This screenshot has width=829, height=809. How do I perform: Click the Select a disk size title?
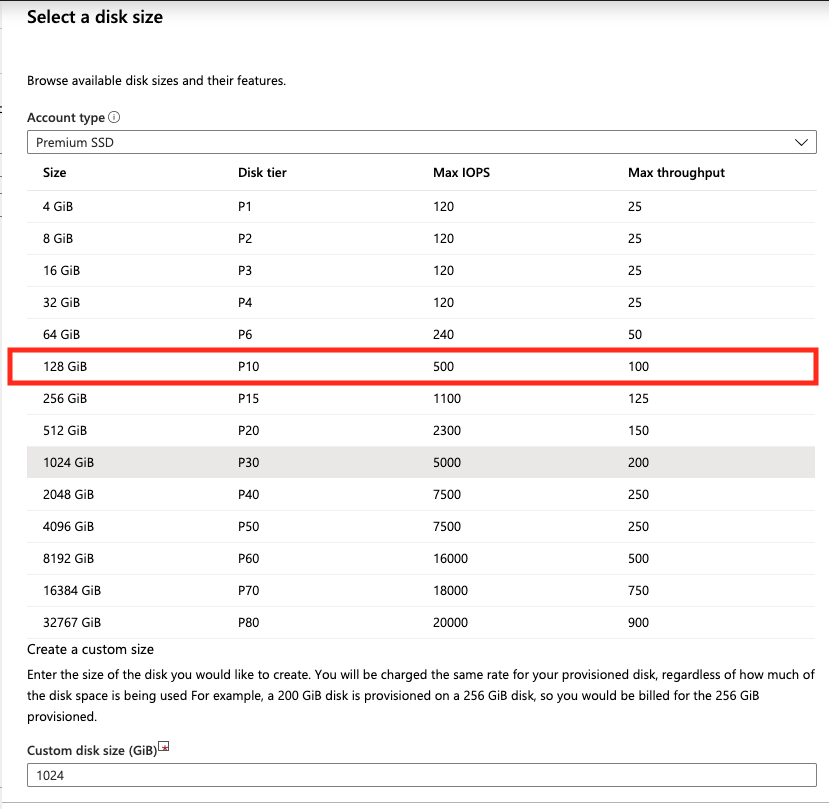[x=94, y=16]
